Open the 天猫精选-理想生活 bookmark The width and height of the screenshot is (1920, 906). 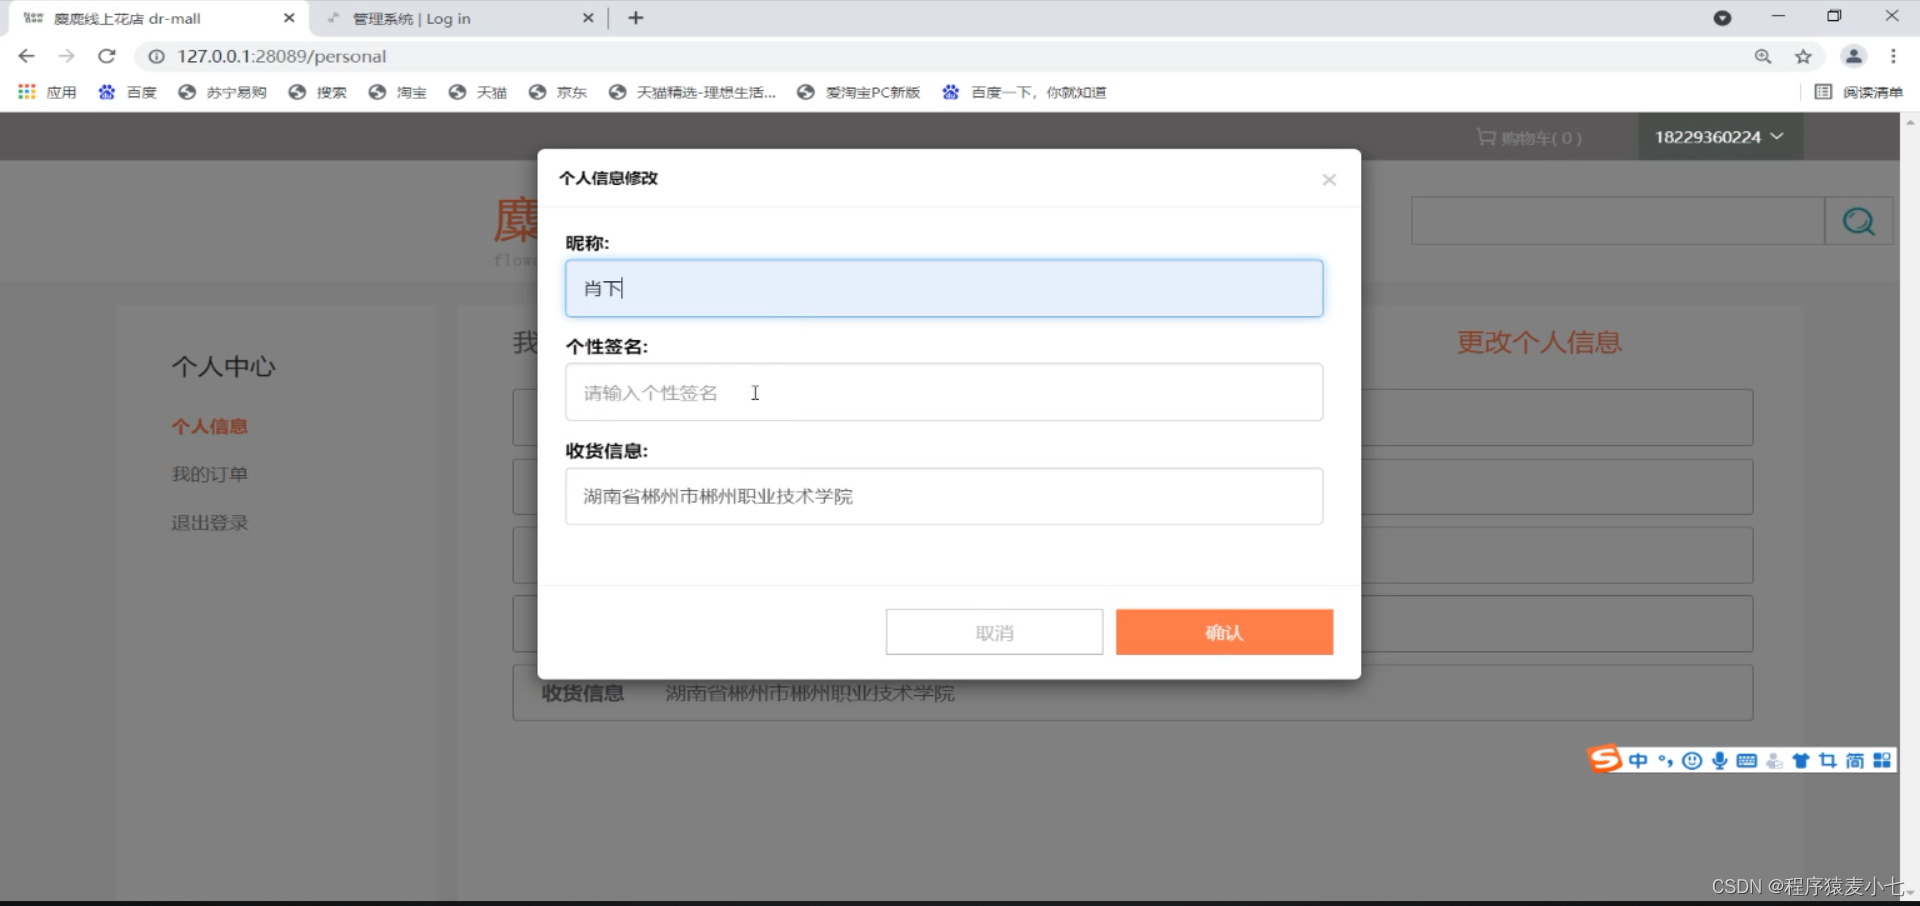692,92
